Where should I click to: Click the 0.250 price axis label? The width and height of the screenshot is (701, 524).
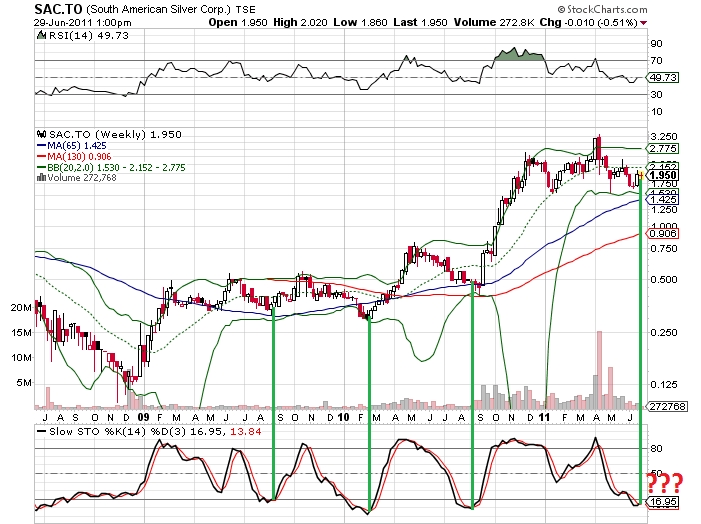(x=663, y=333)
